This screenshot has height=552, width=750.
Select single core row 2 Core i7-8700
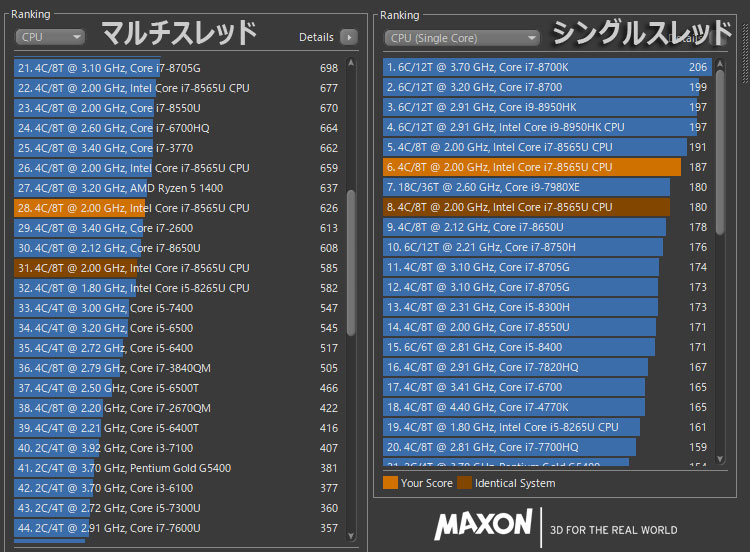click(547, 87)
